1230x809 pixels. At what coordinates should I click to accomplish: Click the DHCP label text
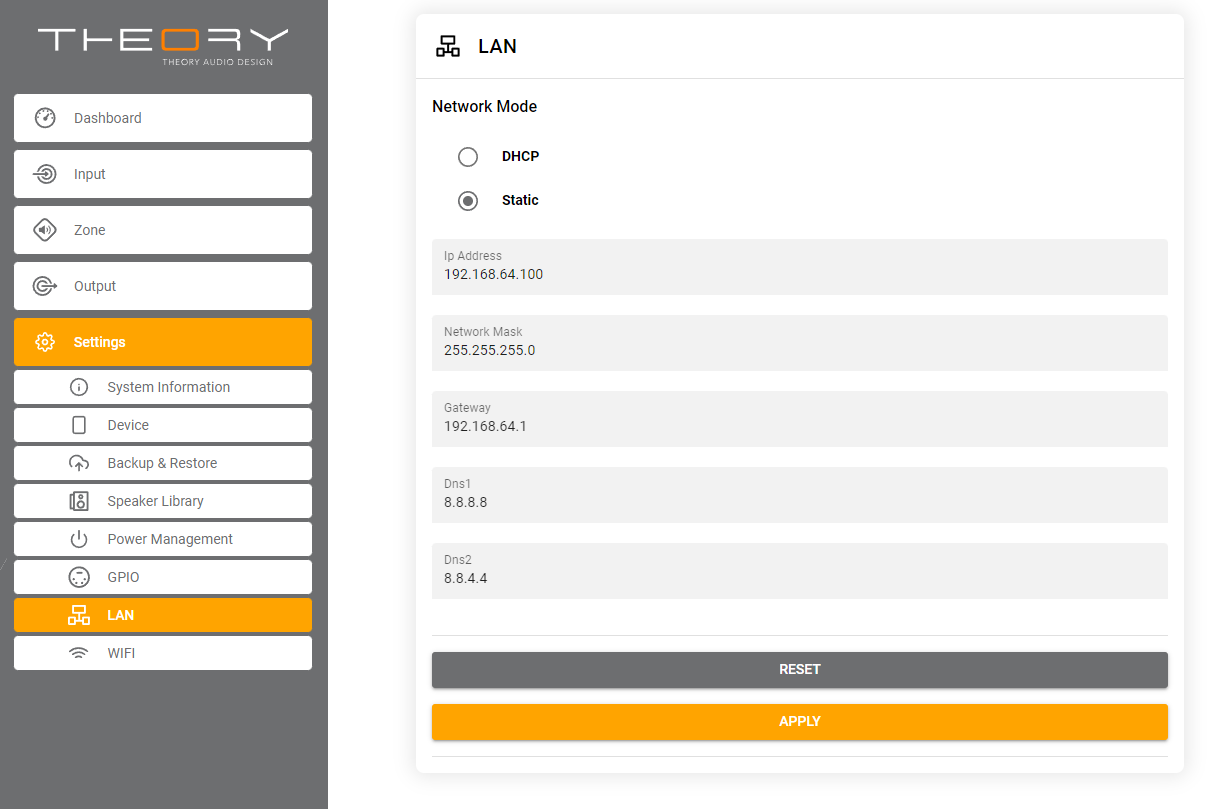click(520, 157)
